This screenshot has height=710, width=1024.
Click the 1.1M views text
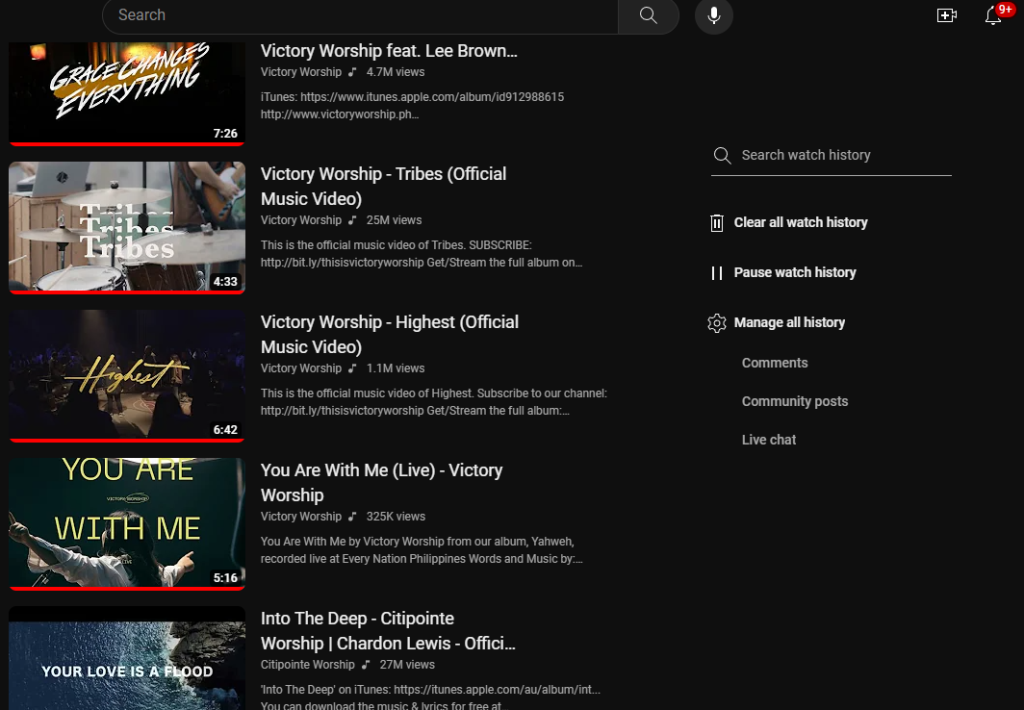point(395,368)
